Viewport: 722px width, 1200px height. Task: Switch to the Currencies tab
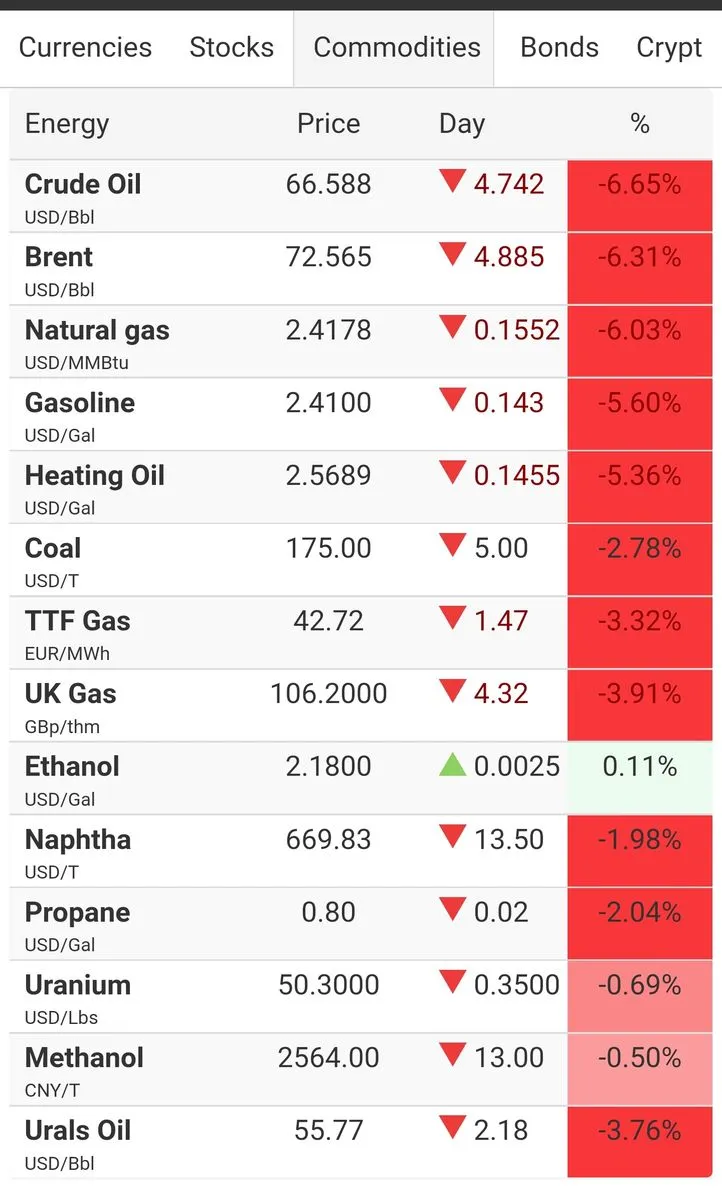[x=86, y=47]
